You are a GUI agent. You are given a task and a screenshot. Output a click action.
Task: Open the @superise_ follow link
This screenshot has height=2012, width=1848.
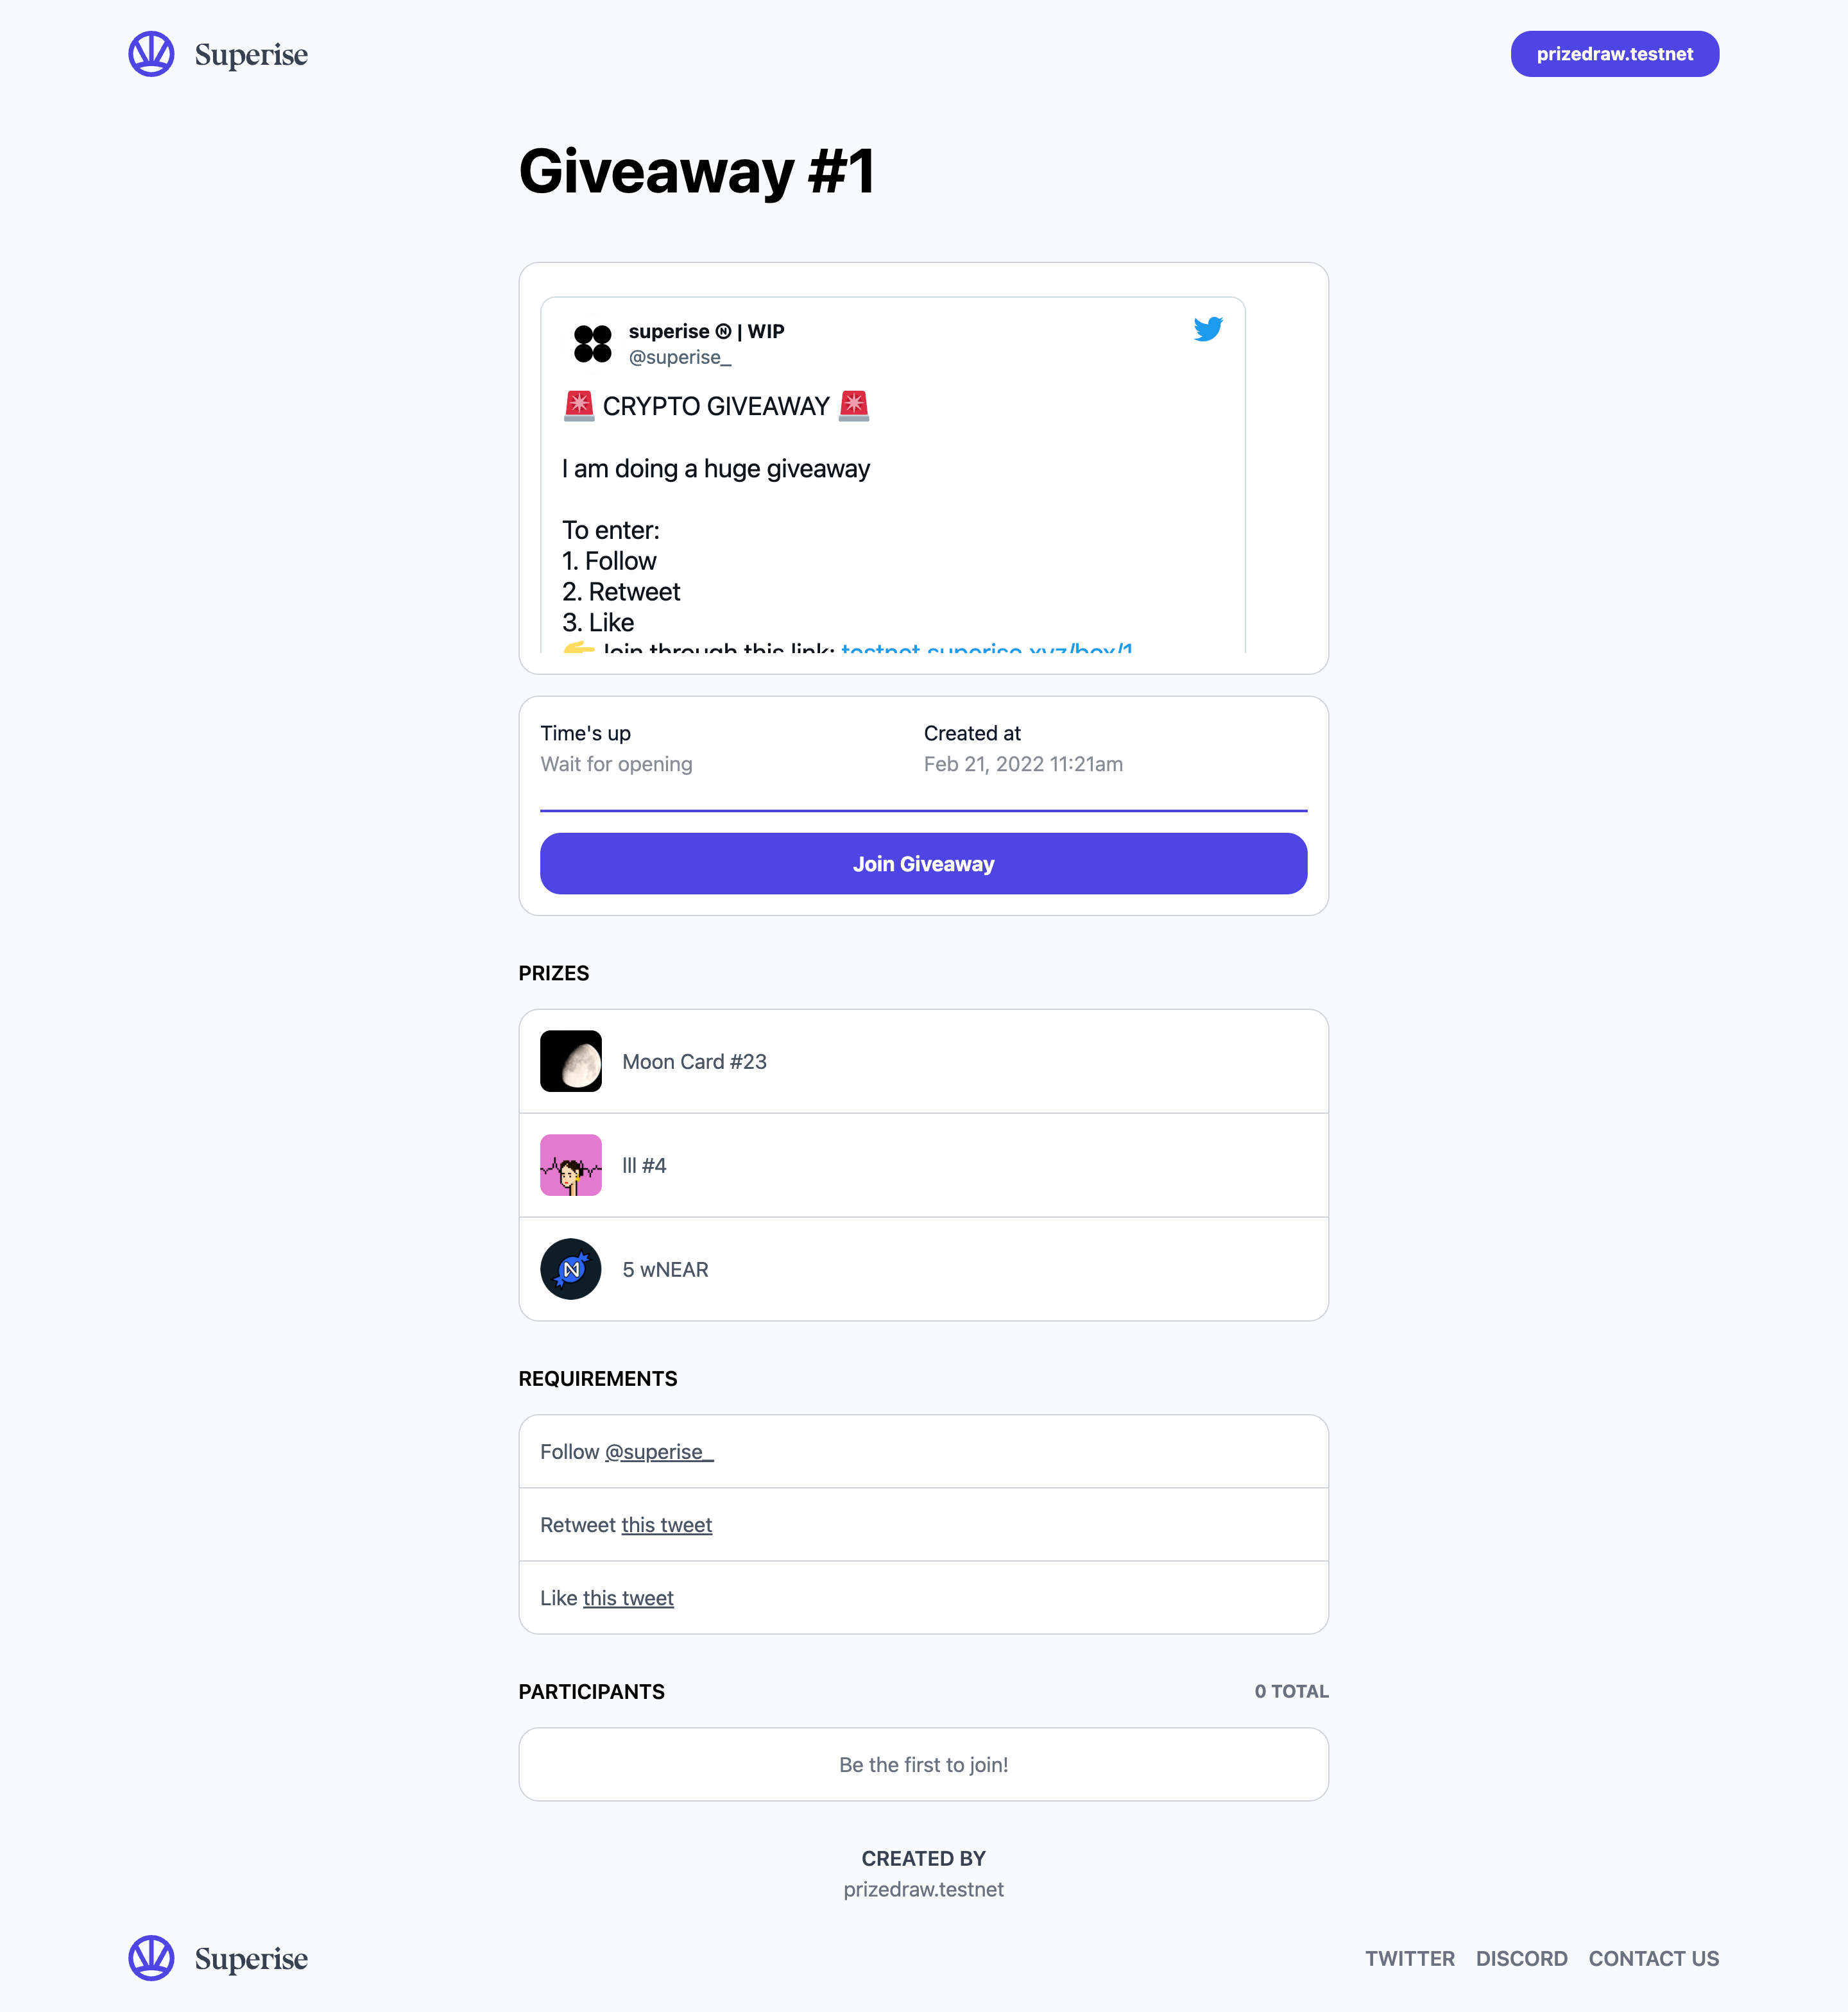tap(659, 1452)
